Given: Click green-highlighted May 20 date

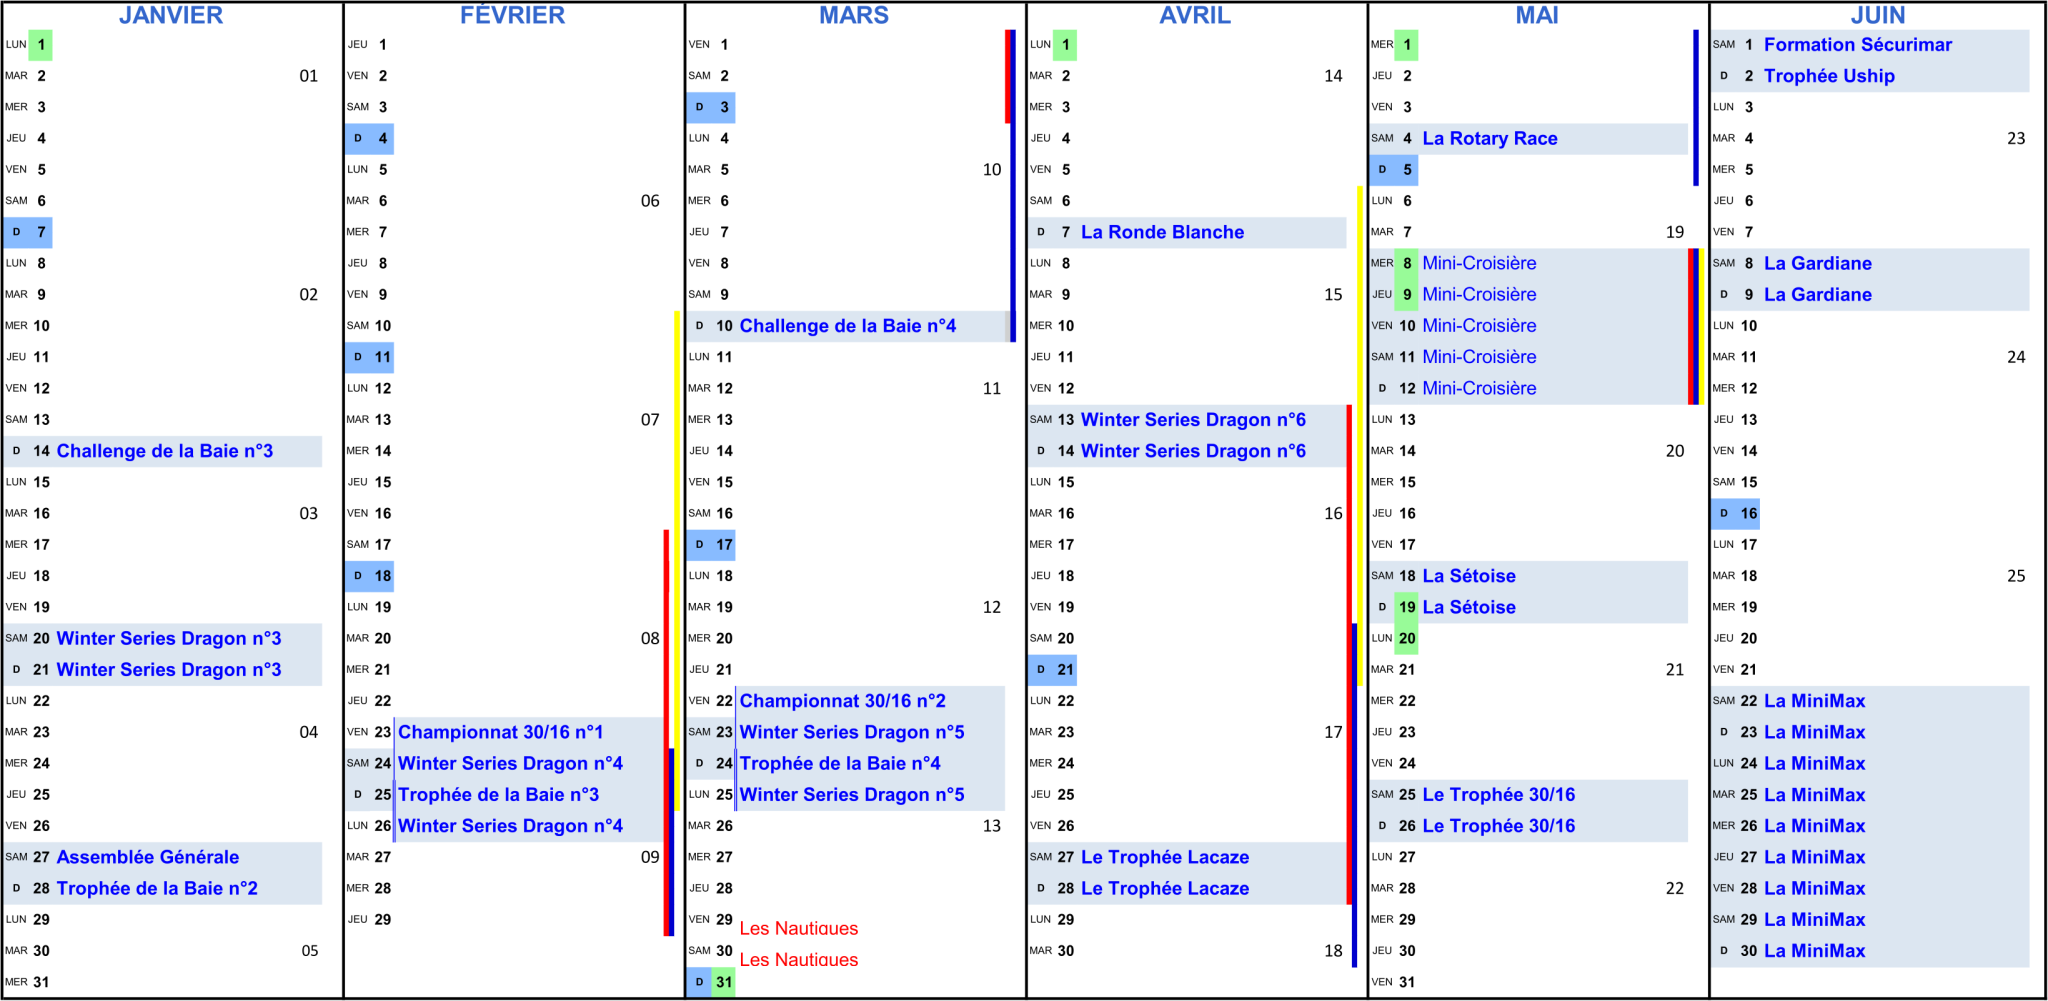Looking at the screenshot, I should point(1407,638).
